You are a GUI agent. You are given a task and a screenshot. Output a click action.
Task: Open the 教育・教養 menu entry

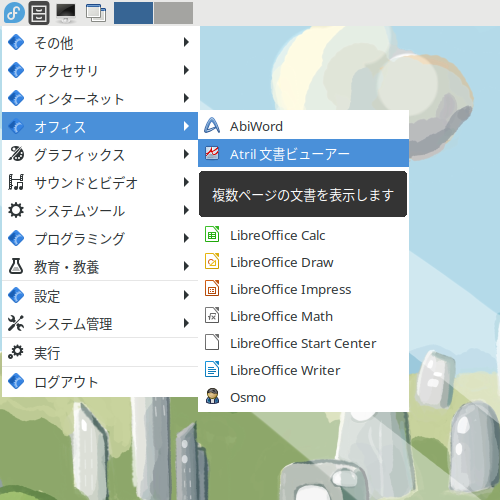pos(100,266)
